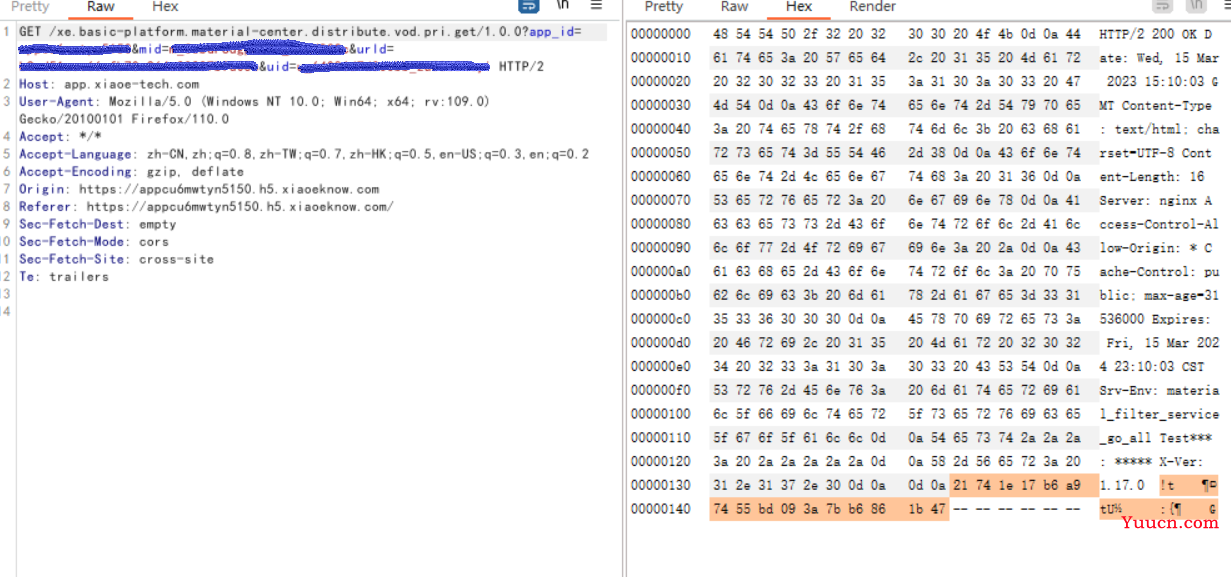Screen dimensions: 1231x577
Task: Click ASCII text 'ache-Control: pu'
Action: tap(1159, 272)
